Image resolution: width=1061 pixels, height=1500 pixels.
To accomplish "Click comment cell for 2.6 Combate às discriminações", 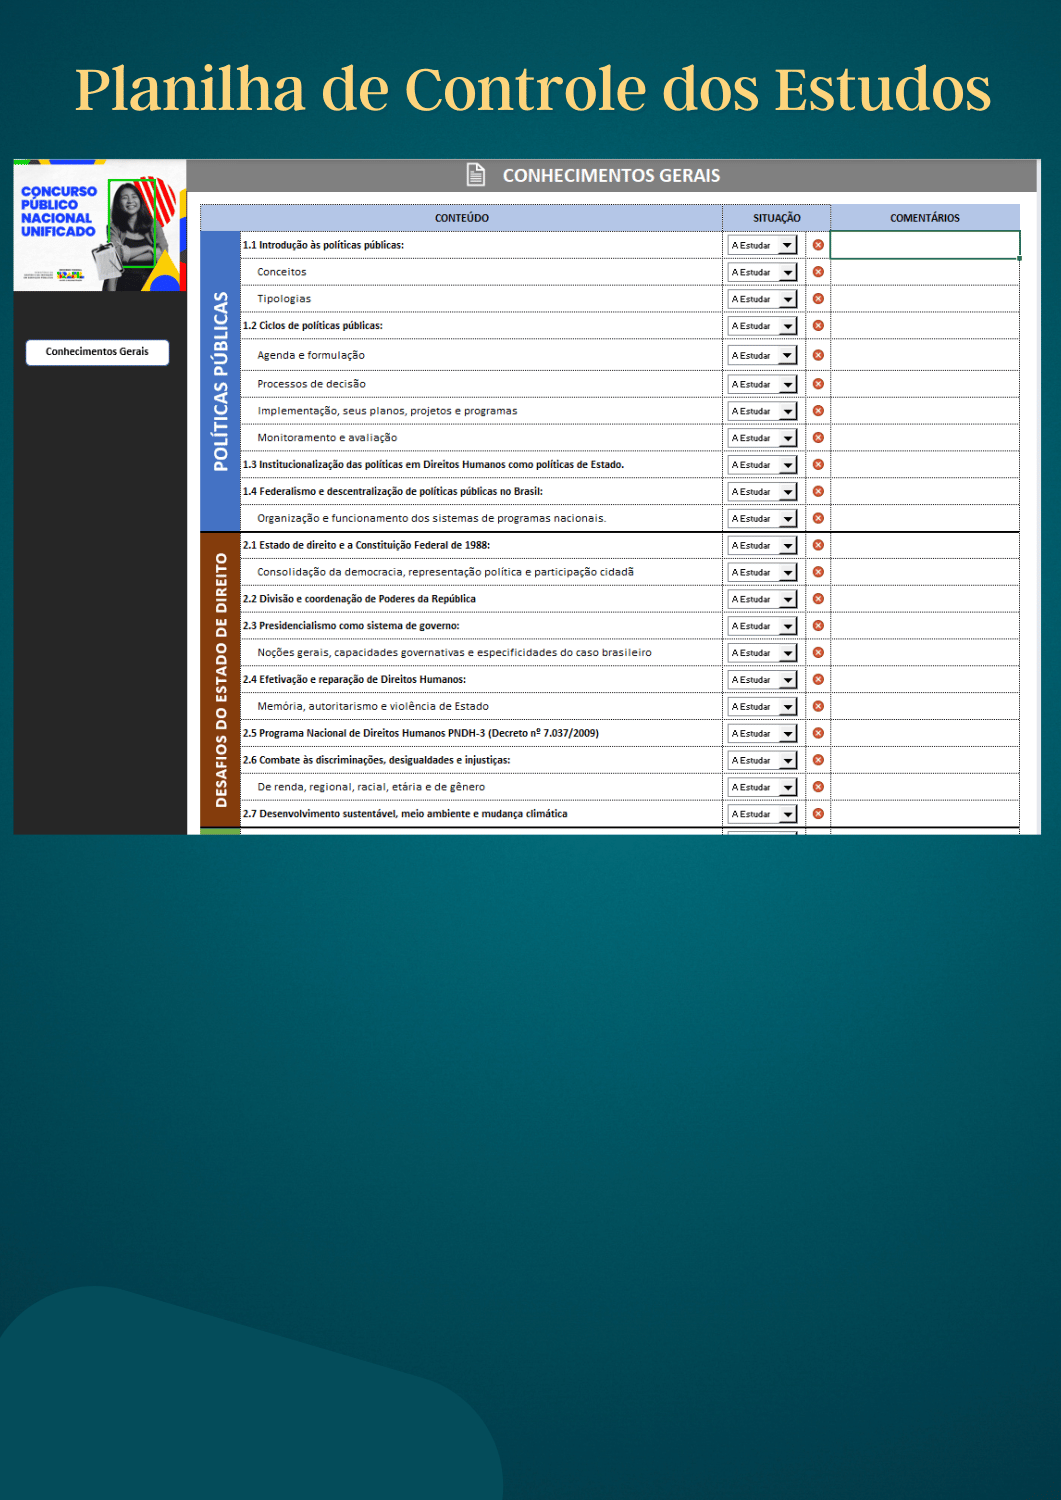I will click(924, 760).
